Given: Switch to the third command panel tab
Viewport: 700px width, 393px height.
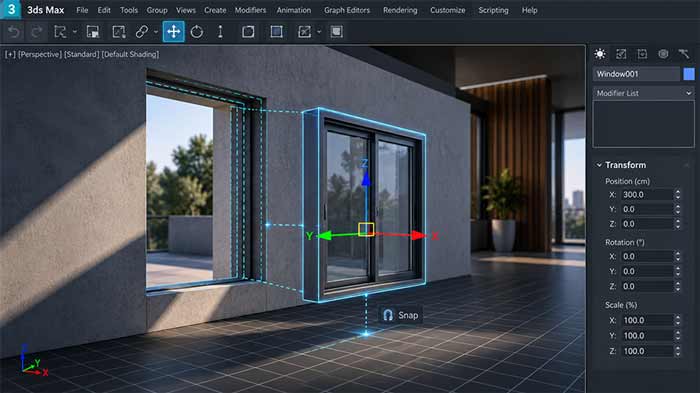Looking at the screenshot, I should [642, 54].
